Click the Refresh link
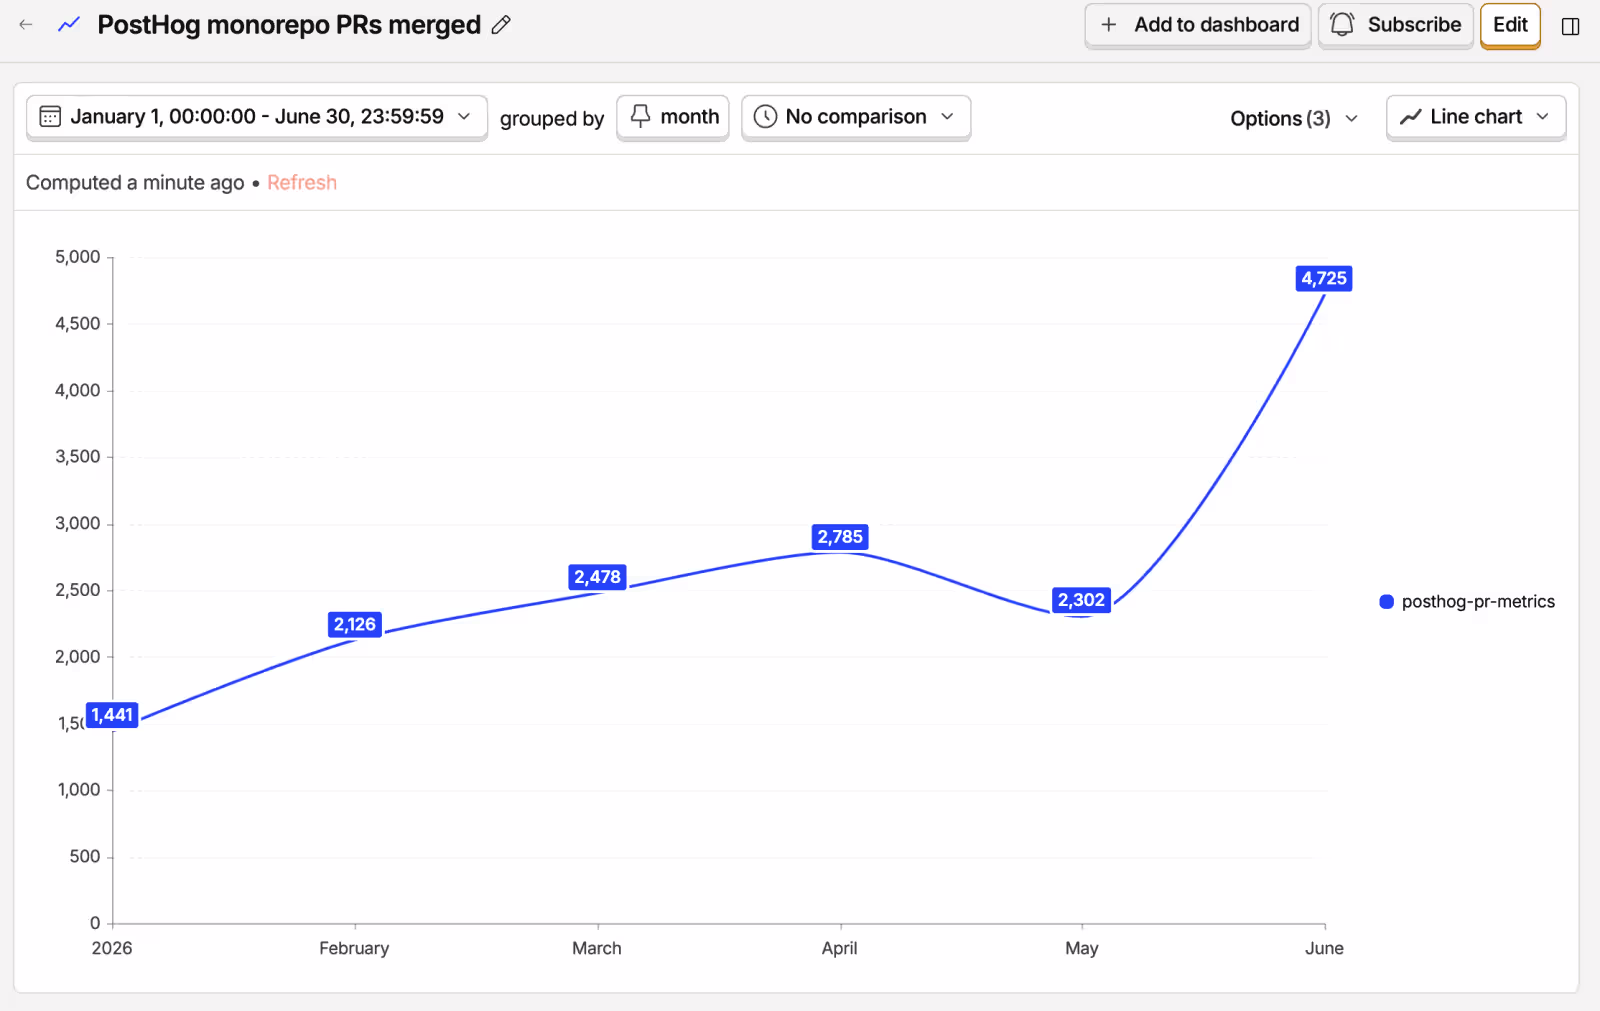Viewport: 1600px width, 1011px height. point(302,182)
